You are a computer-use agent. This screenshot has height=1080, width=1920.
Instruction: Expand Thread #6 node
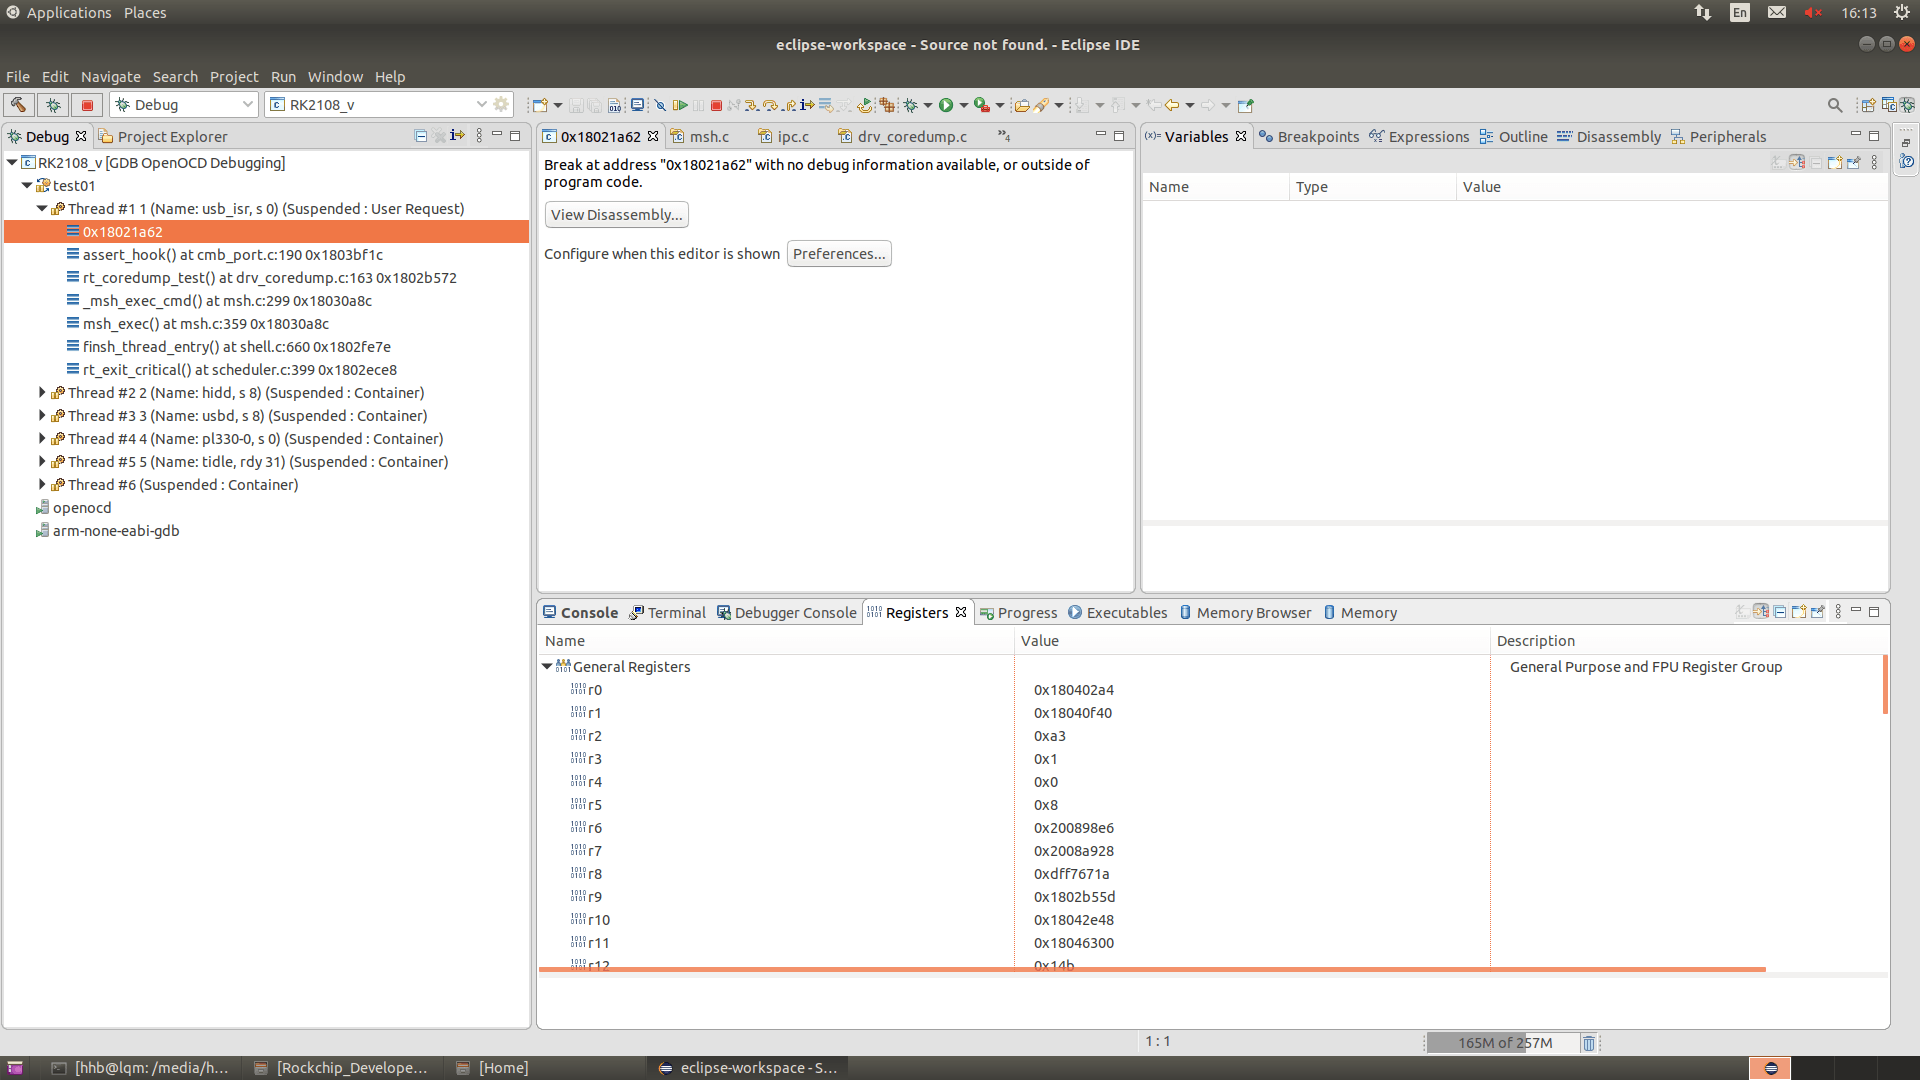pos(42,485)
